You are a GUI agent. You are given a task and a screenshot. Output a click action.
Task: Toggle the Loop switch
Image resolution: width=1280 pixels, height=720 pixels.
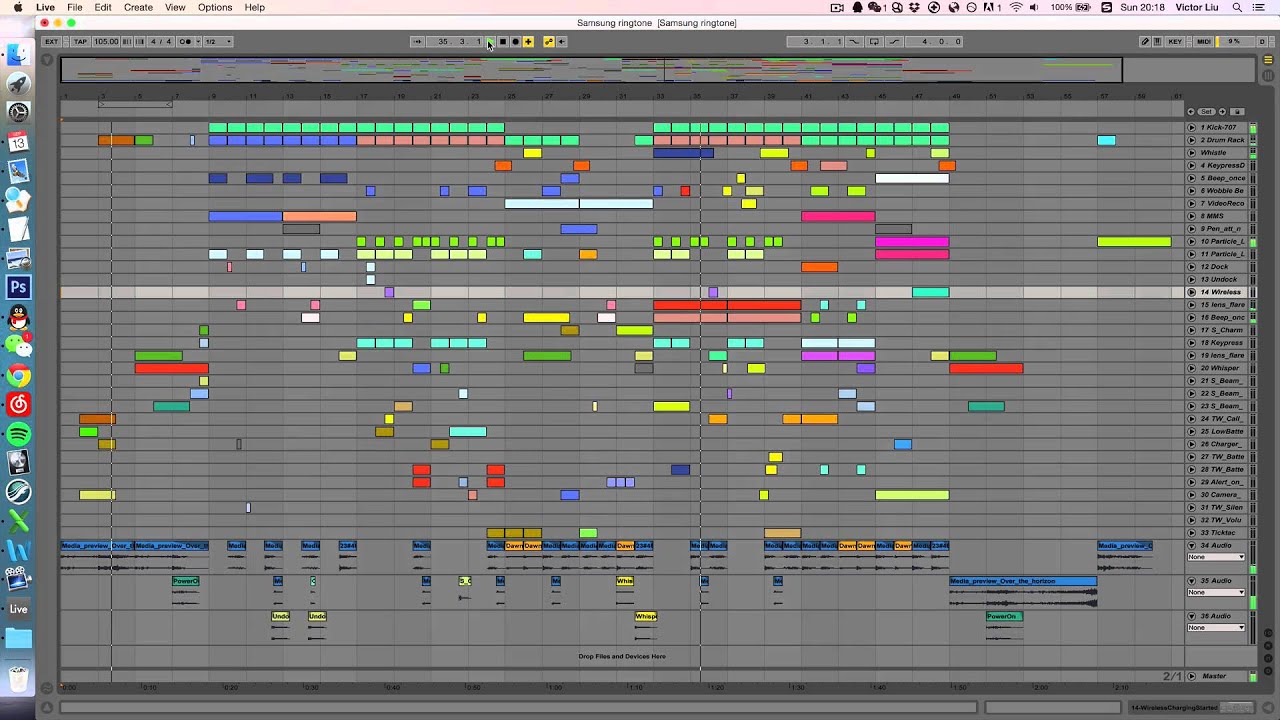(875, 42)
